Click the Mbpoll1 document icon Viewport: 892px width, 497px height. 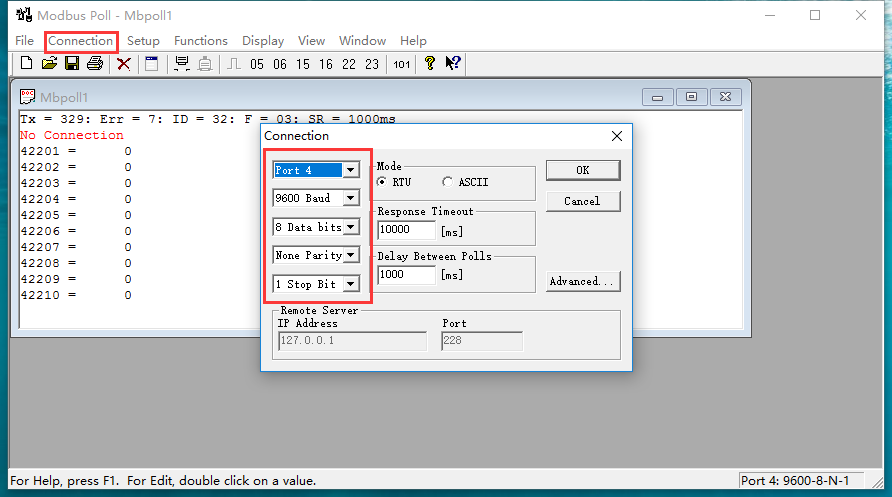coord(27,97)
